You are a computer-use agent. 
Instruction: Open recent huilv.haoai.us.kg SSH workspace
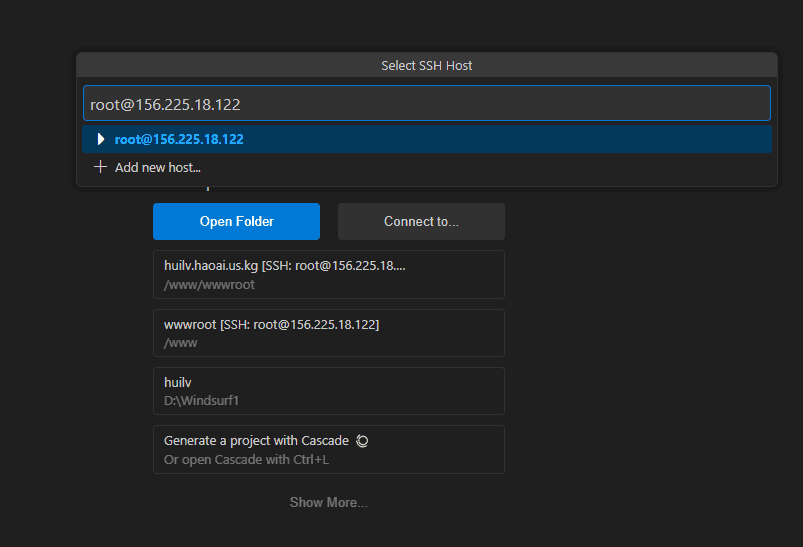329,275
